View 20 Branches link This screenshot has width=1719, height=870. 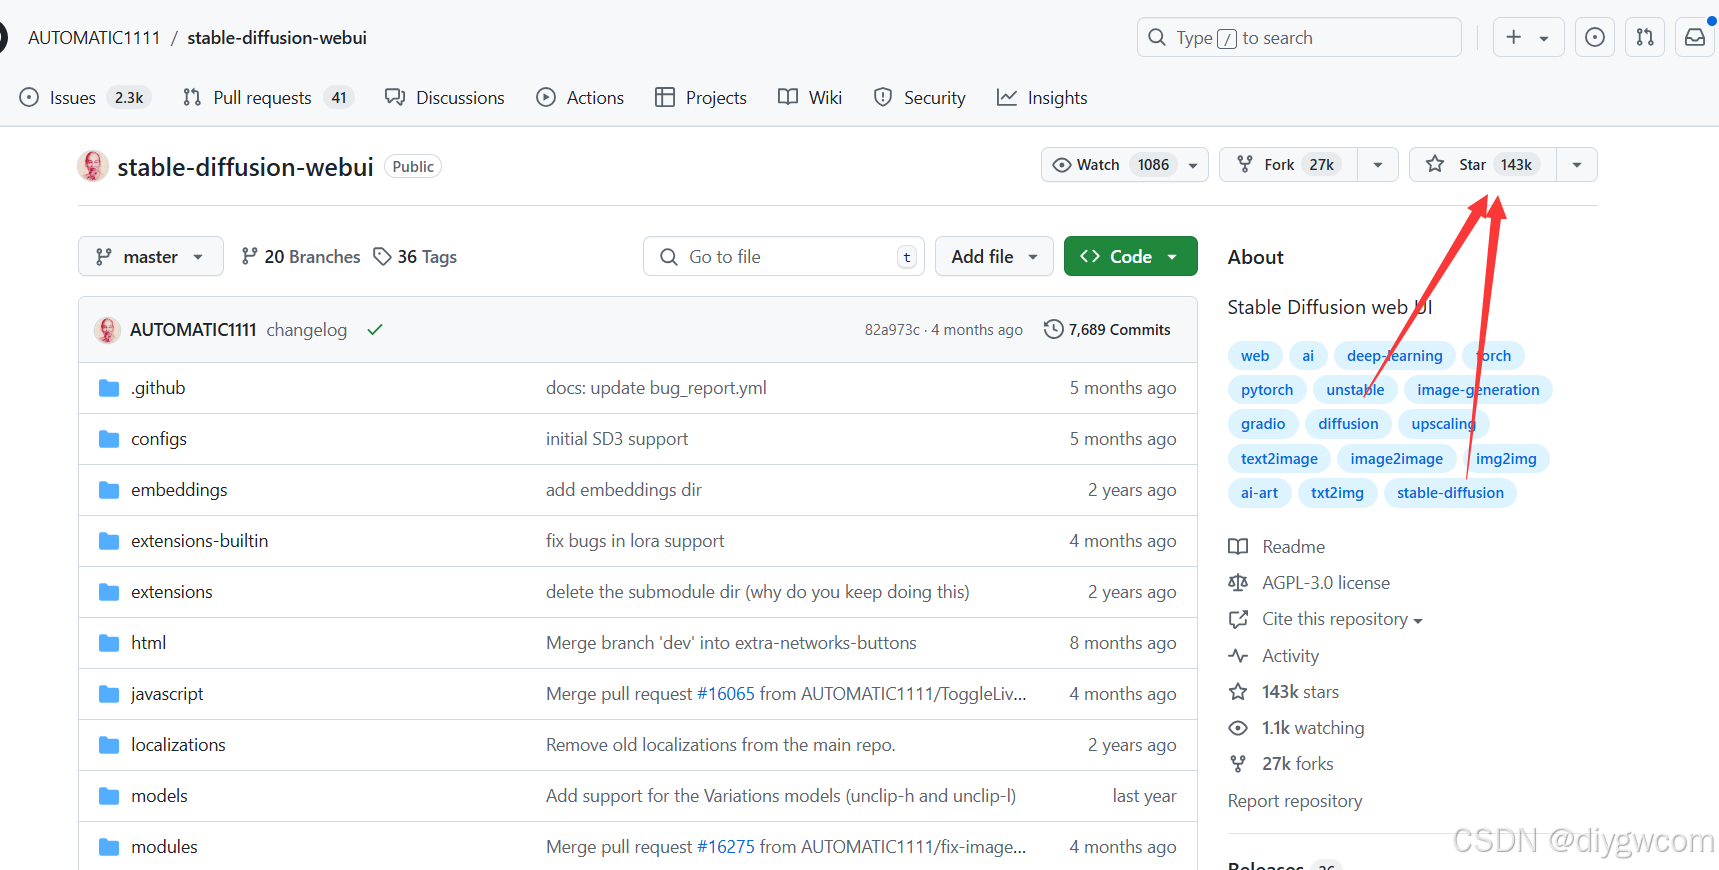click(301, 257)
